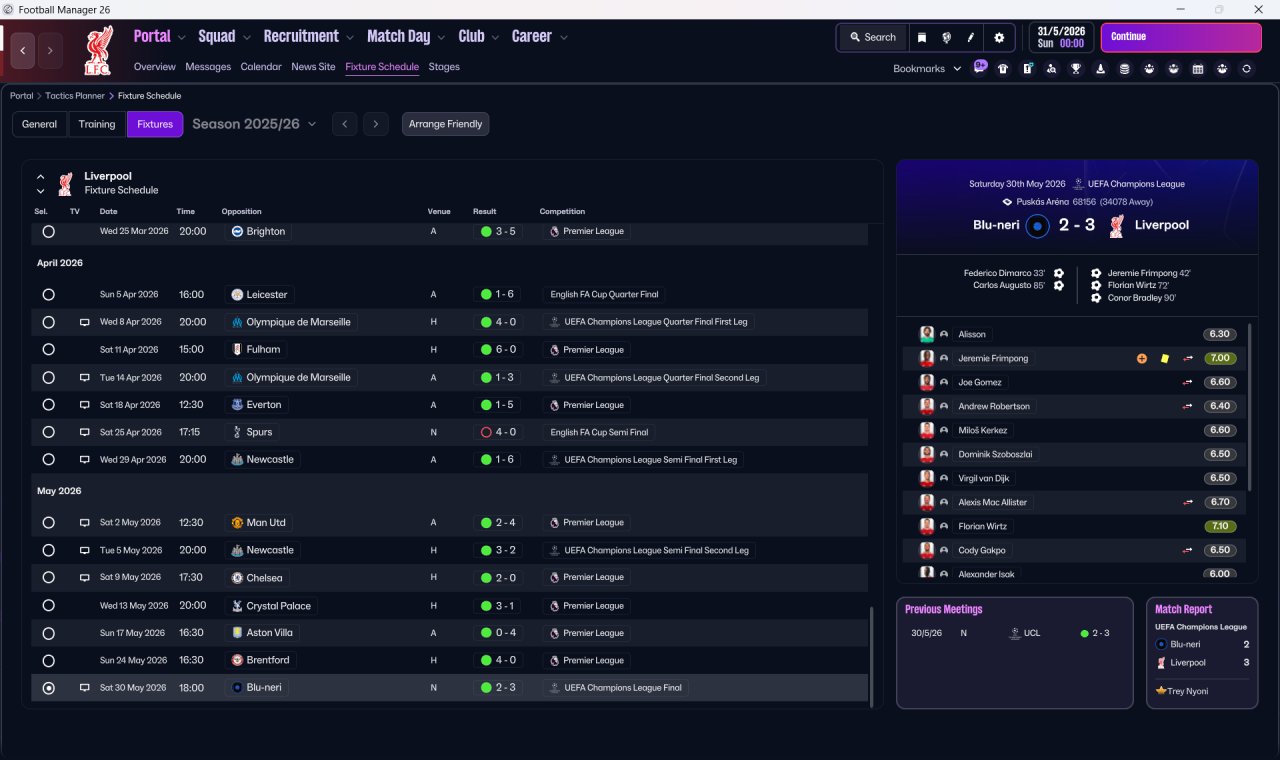The image size is (1280, 760).
Task: Collapse the Liverpool Fixture Schedule section chevron
Action: pos(41,177)
